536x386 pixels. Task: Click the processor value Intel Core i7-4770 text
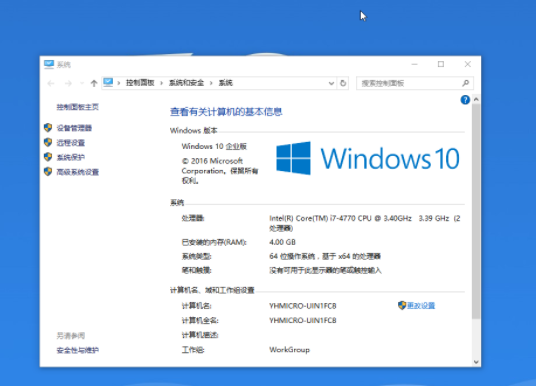tap(365, 223)
